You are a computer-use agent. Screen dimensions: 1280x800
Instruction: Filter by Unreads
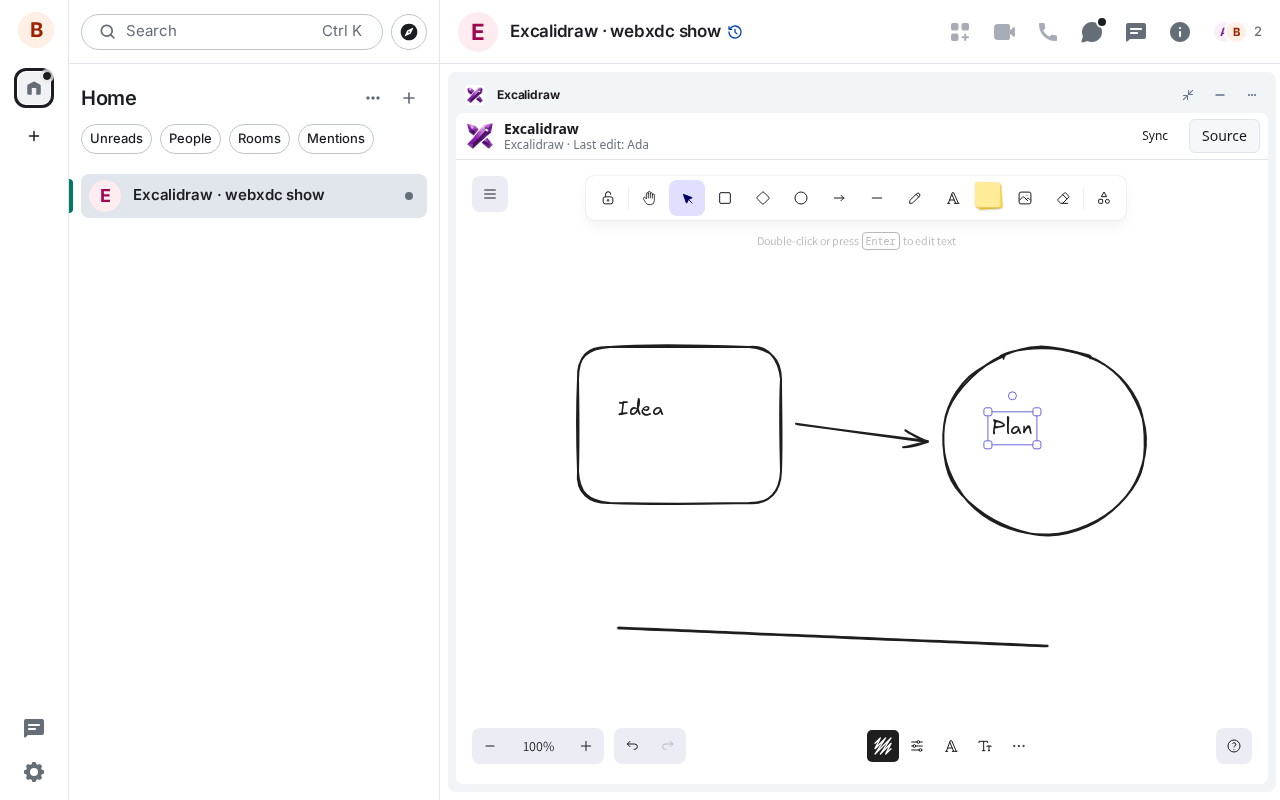pos(116,139)
